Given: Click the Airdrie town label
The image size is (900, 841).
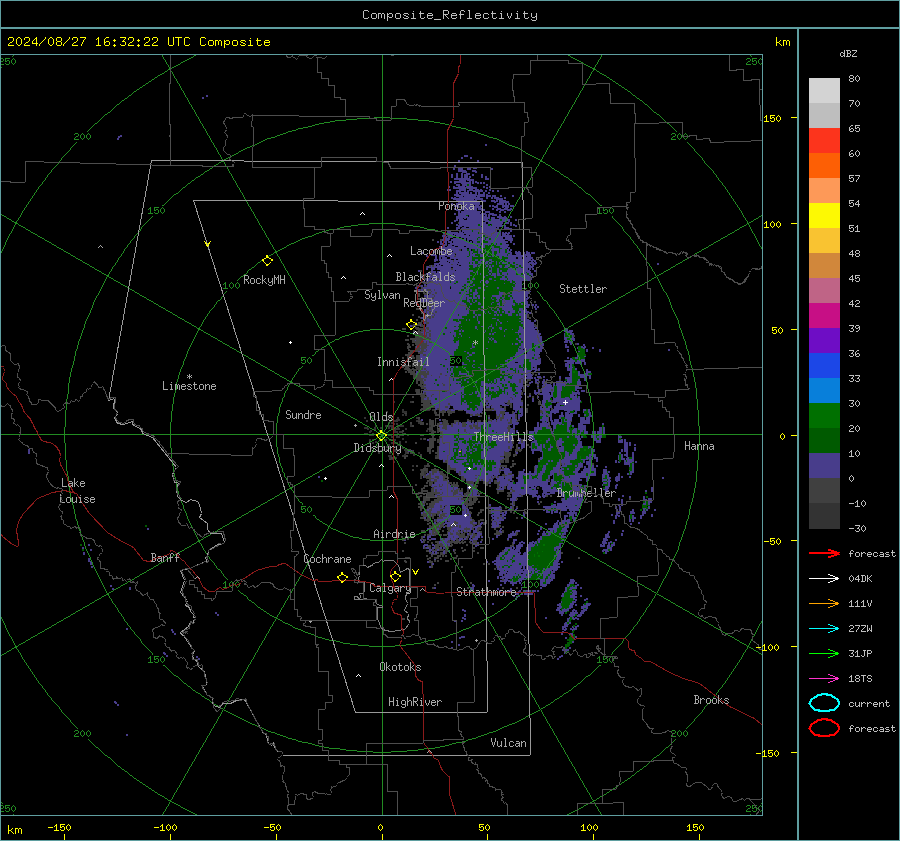Looking at the screenshot, I should click(x=394, y=534).
